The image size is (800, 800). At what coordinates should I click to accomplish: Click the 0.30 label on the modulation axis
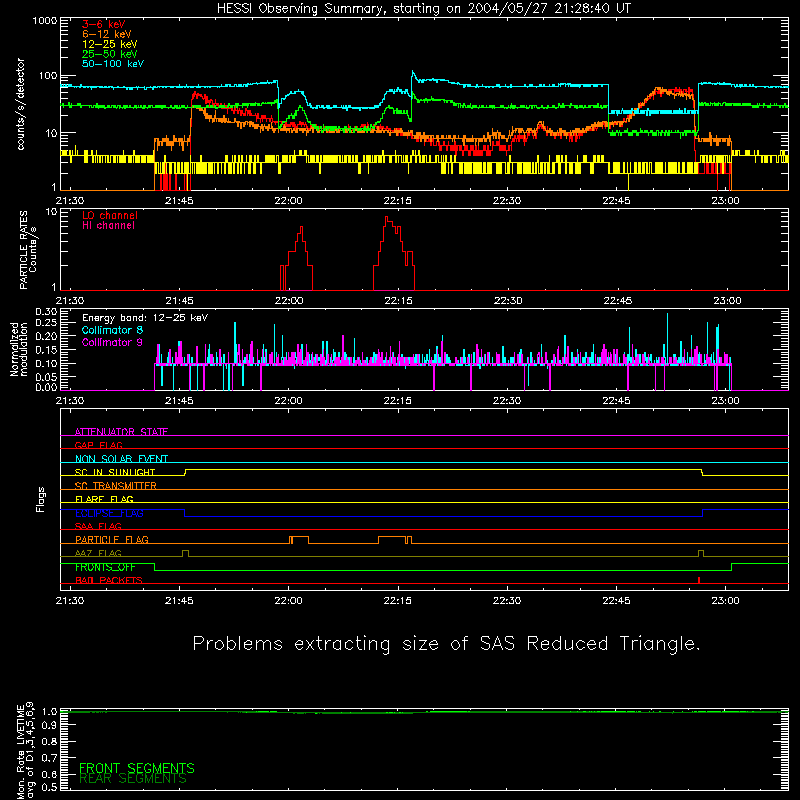pos(46,312)
